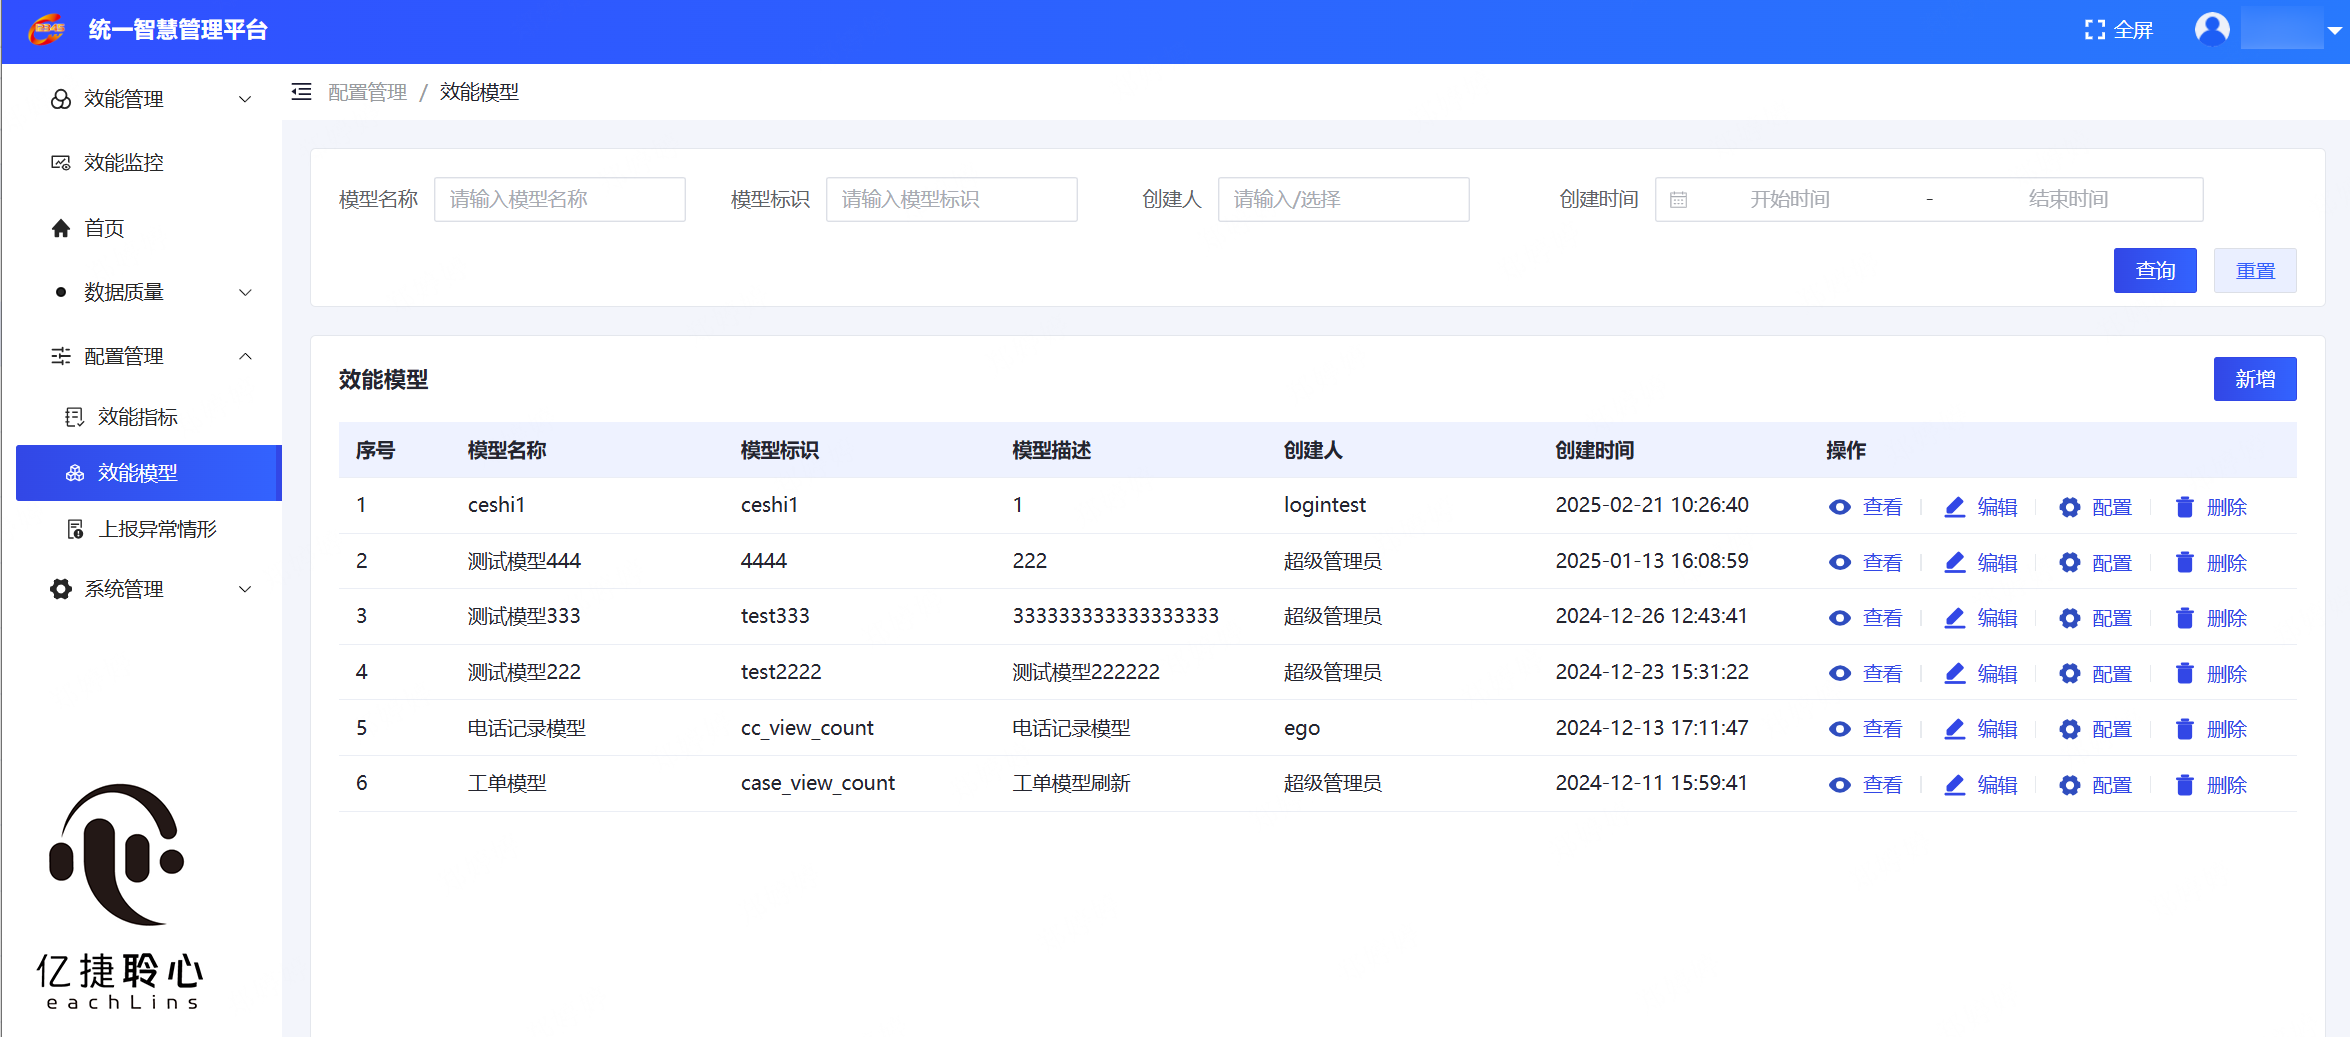Expand the user account dropdown arrow
This screenshot has width=2350, height=1037.
pos(2334,30)
